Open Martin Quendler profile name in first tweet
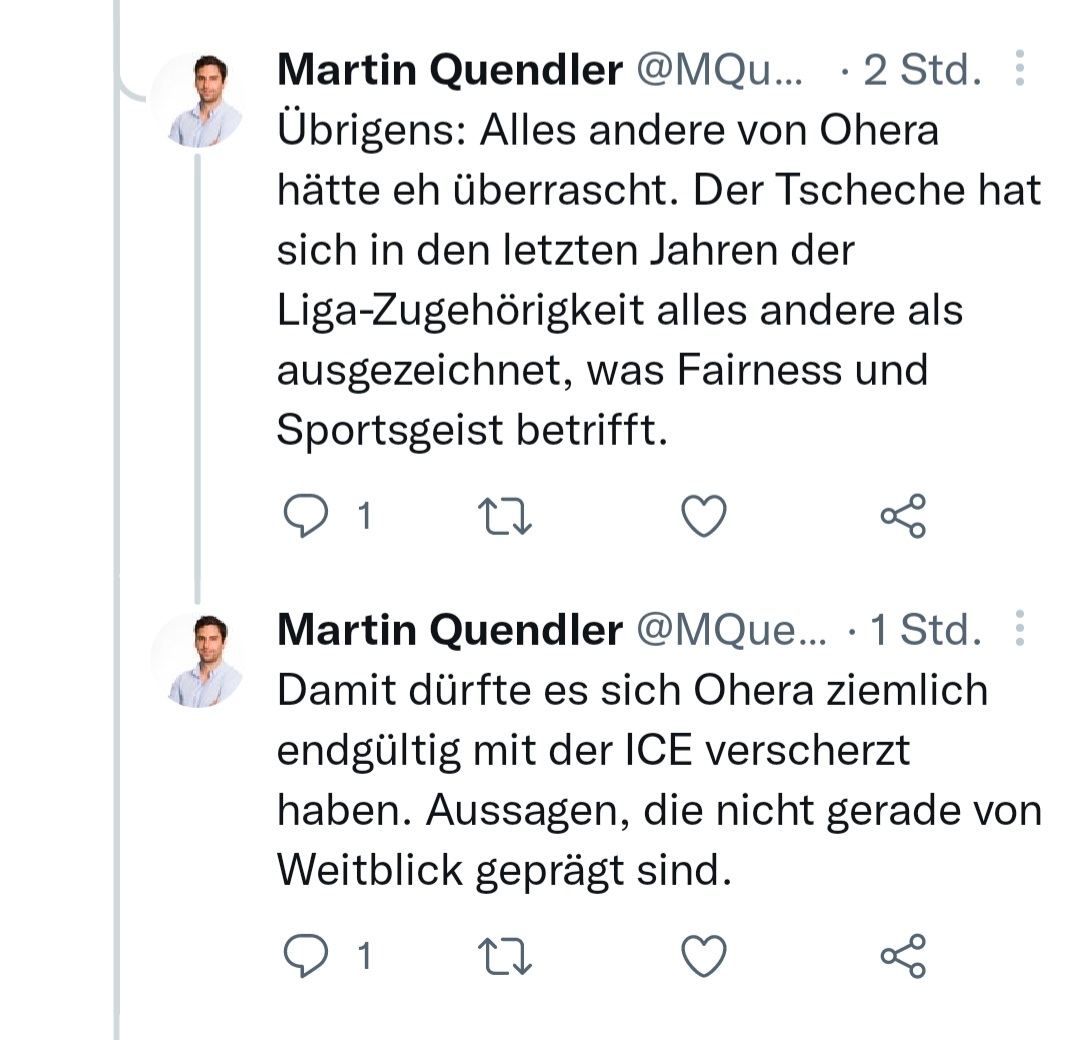 coord(449,70)
